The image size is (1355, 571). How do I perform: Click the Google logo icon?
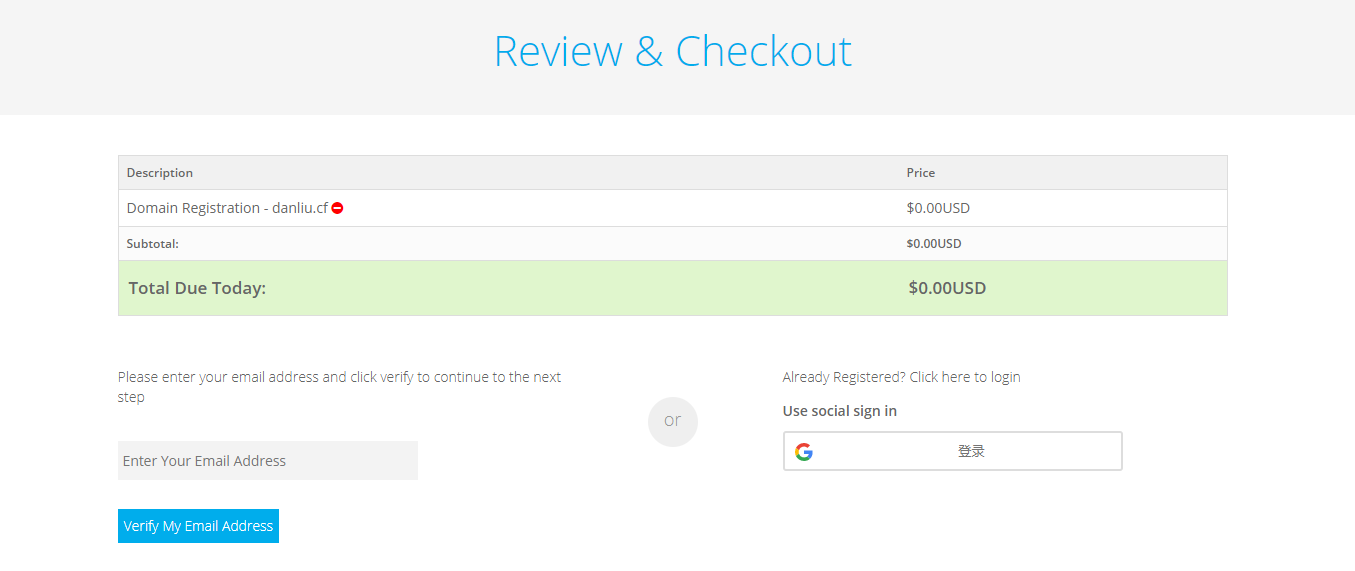[804, 452]
